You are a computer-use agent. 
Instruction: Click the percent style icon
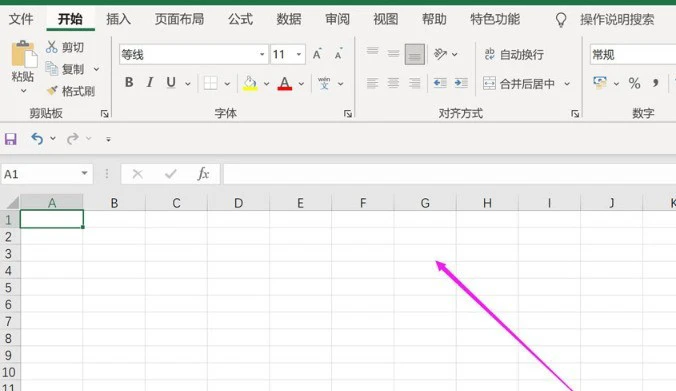(x=634, y=83)
